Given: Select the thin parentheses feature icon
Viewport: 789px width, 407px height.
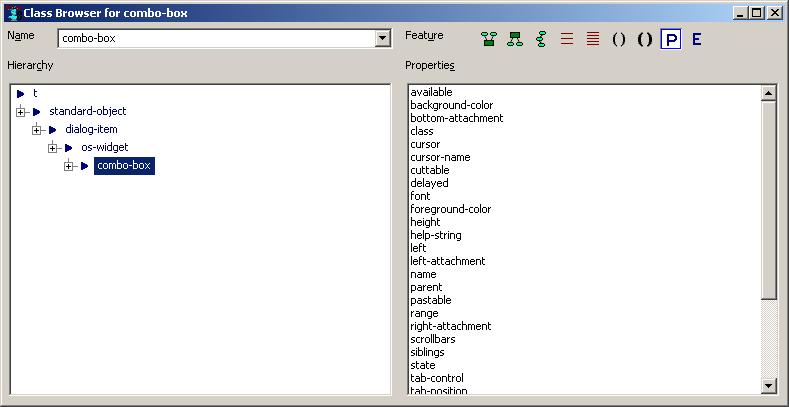Looking at the screenshot, I should coord(619,39).
